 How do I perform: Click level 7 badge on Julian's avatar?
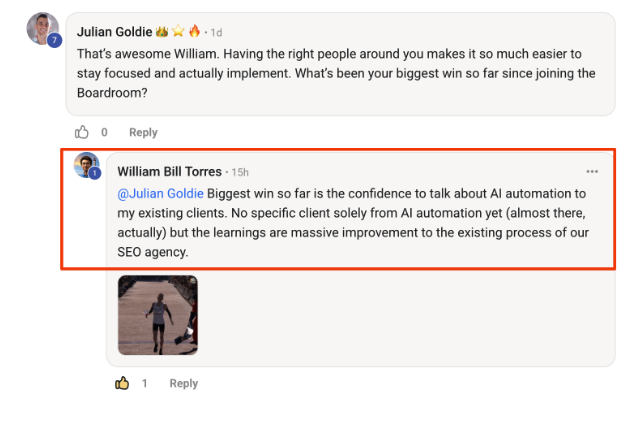click(x=54, y=41)
